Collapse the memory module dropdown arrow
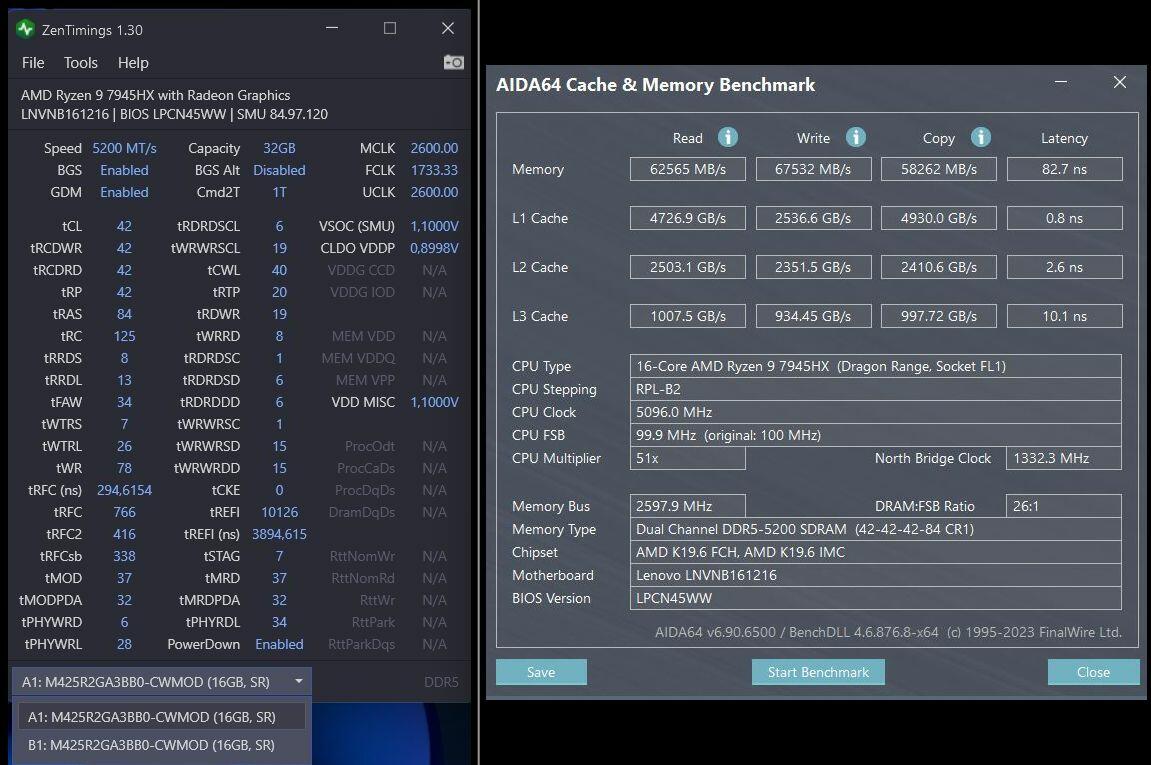Screen dimensions: 1151x765 [298, 682]
